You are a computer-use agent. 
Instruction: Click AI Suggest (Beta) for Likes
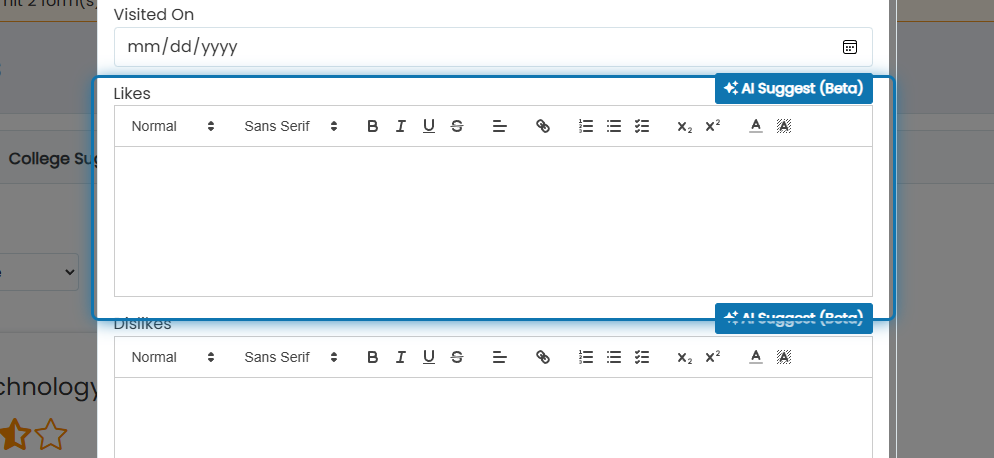pos(794,88)
